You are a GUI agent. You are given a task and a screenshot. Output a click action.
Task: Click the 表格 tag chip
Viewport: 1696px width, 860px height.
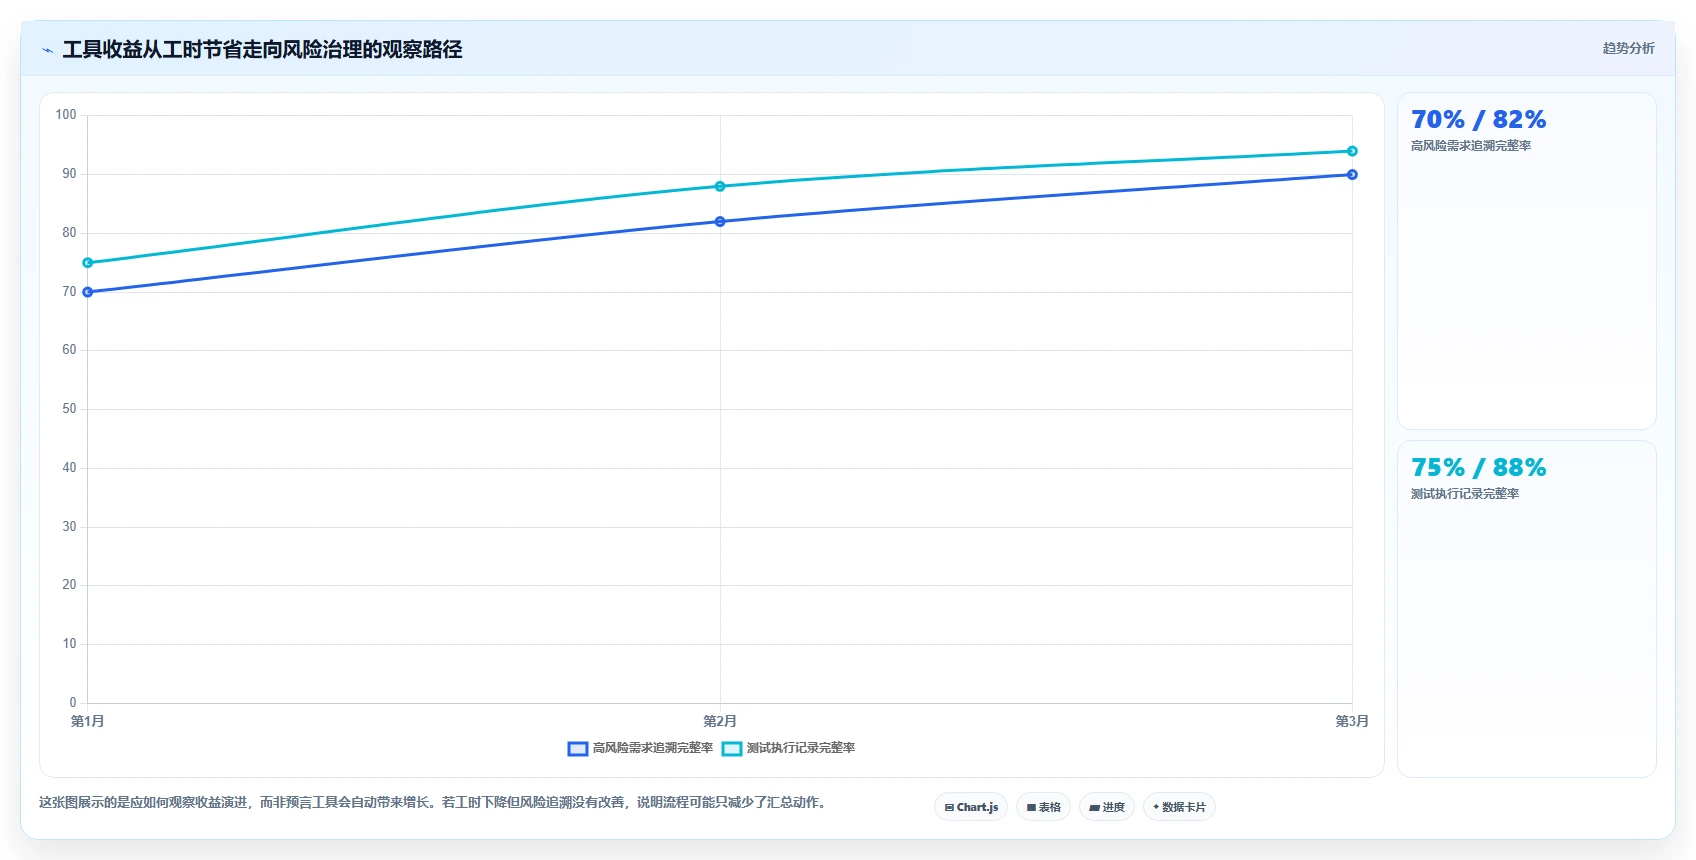point(1043,807)
